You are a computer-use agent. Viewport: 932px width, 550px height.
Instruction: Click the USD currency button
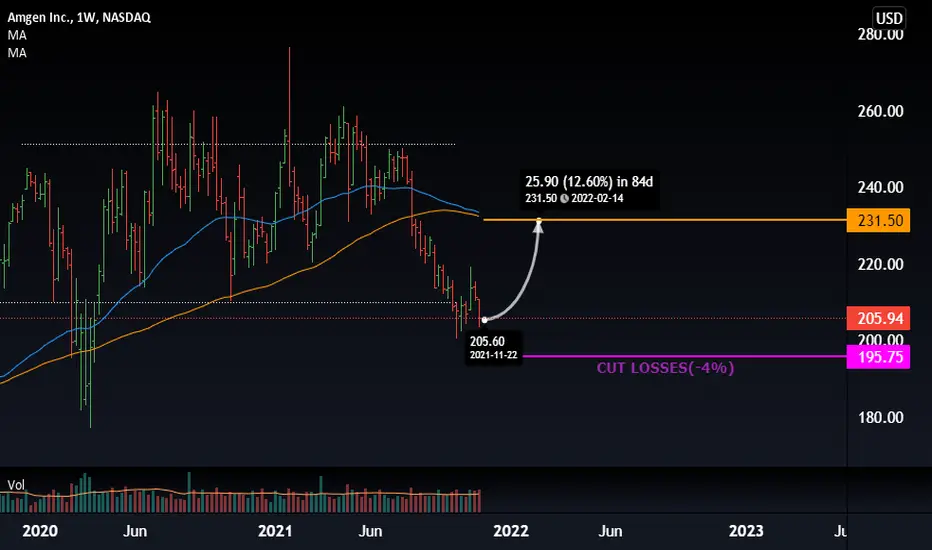[889, 18]
